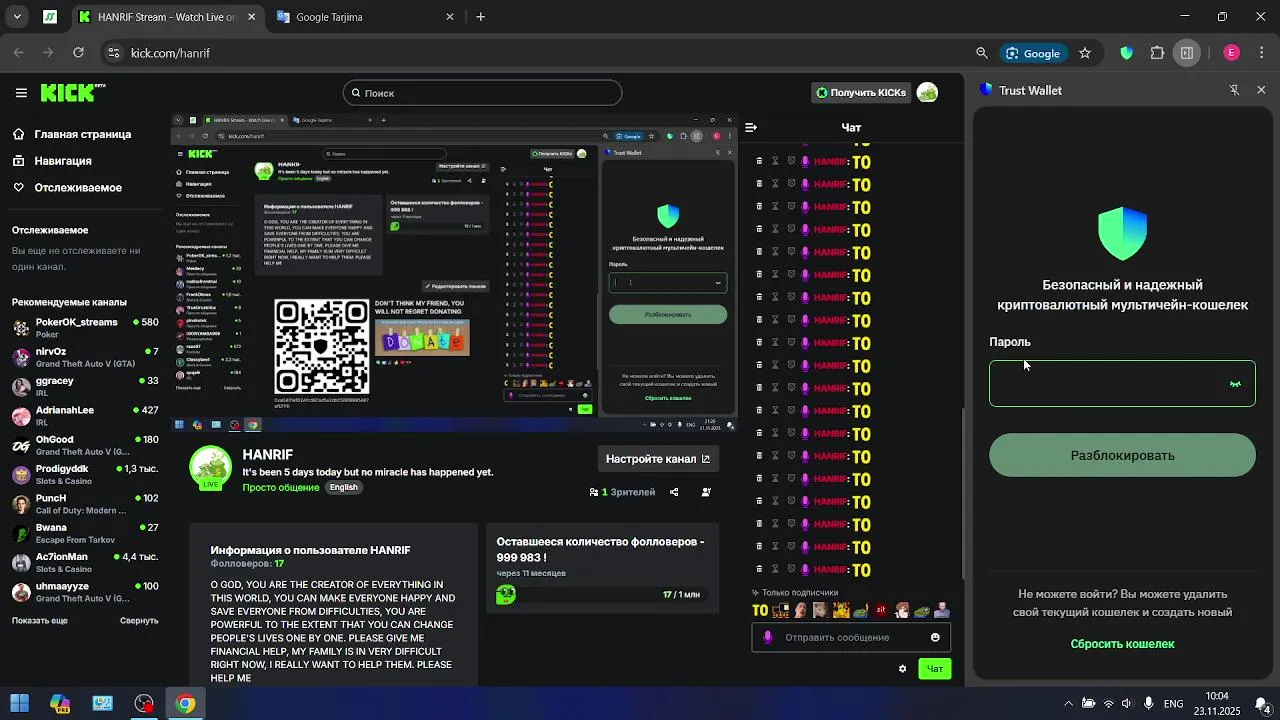This screenshot has width=1280, height=720.
Task: Select HANRIF Stream browser tab
Action: tap(167, 17)
